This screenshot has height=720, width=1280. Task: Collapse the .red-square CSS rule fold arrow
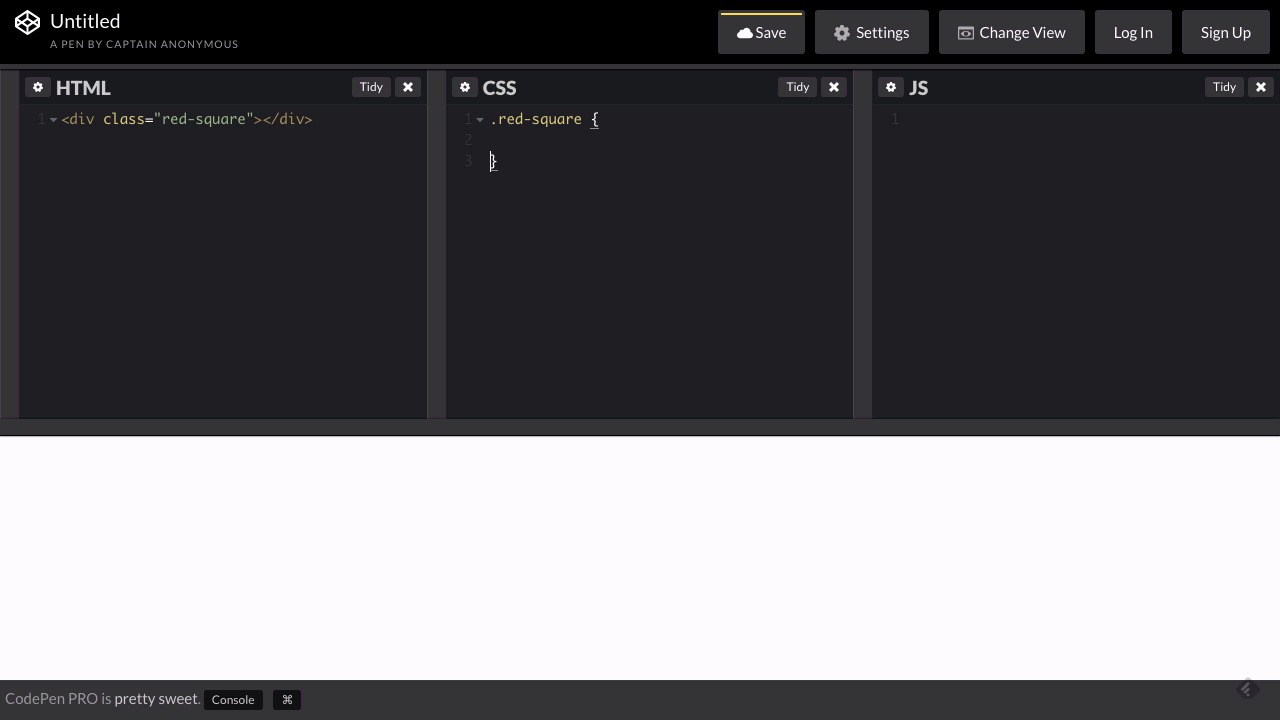(x=480, y=120)
